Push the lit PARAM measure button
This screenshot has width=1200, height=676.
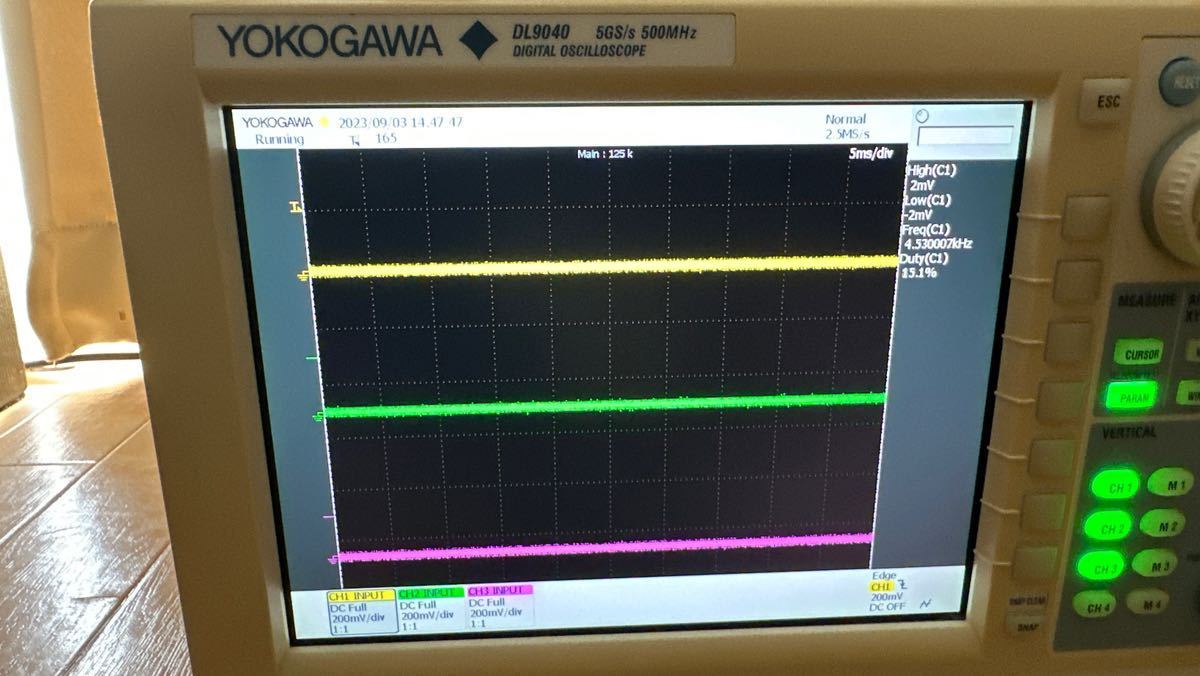point(1132,397)
